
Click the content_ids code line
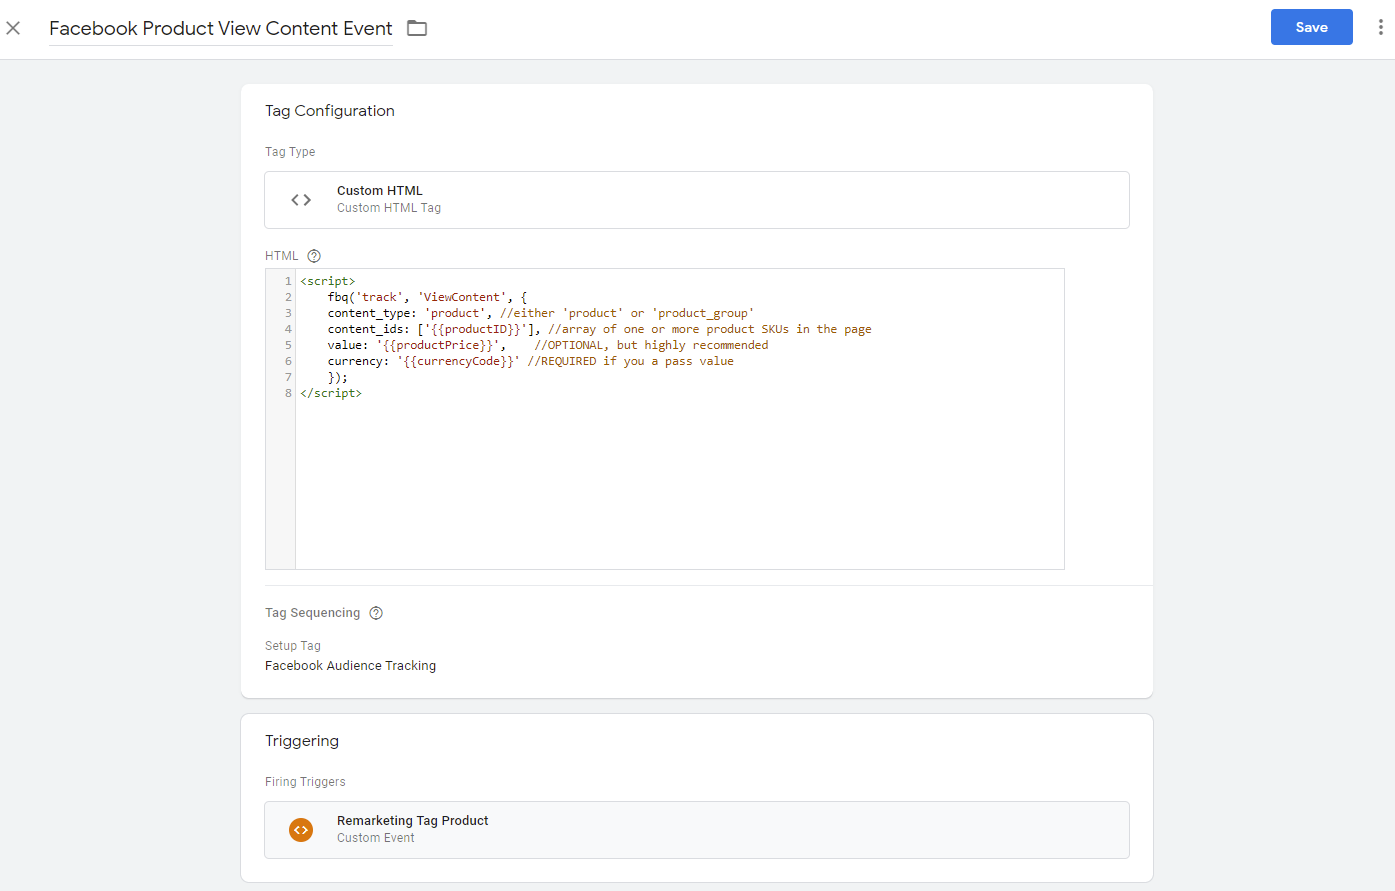pyautogui.click(x=598, y=329)
